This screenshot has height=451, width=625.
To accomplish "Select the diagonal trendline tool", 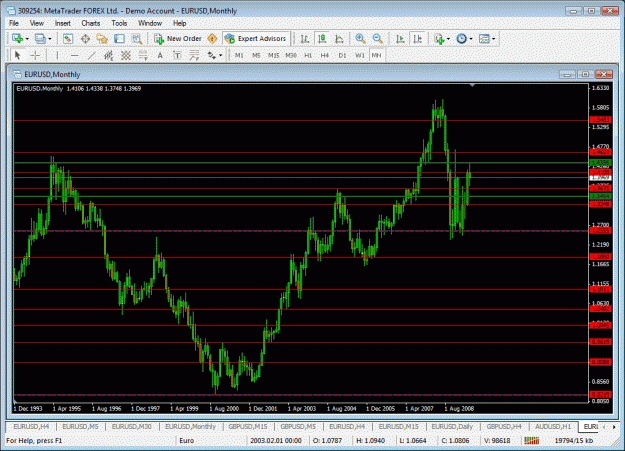I will click(92, 55).
